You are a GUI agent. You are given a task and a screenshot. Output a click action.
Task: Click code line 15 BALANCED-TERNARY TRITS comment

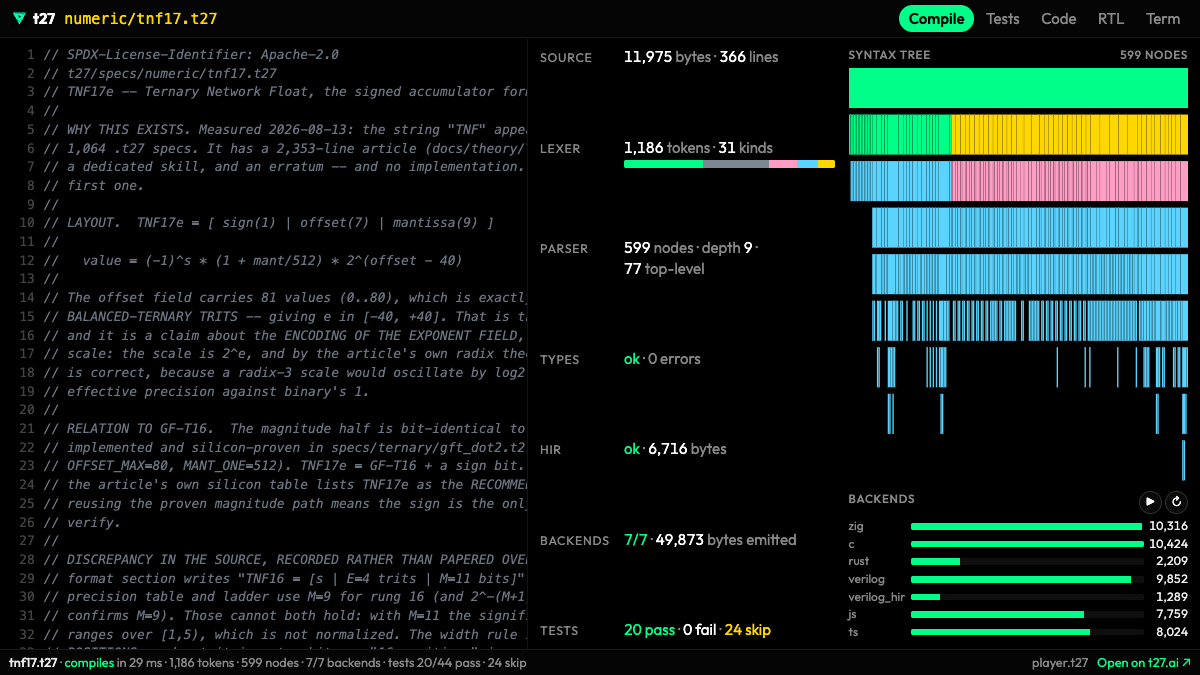pyautogui.click(x=284, y=316)
